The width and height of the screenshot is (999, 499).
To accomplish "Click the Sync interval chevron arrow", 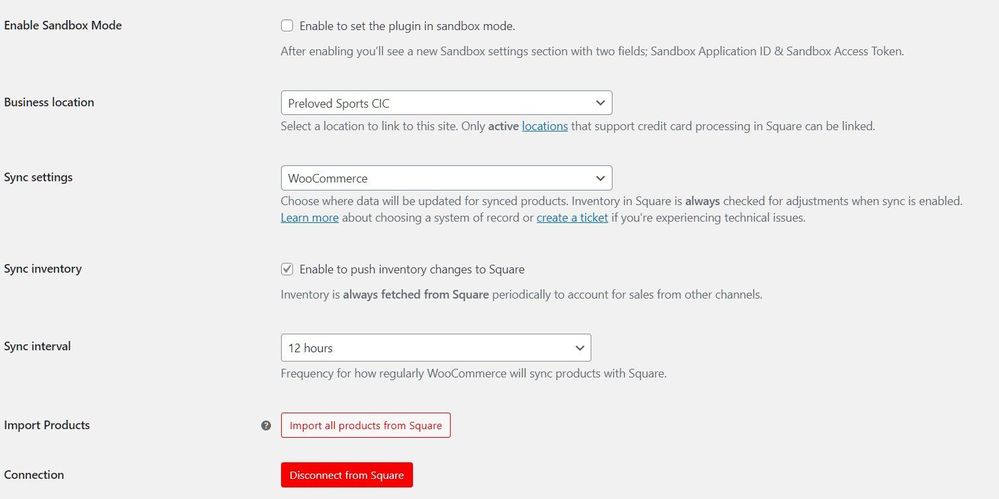I will coord(579,347).
